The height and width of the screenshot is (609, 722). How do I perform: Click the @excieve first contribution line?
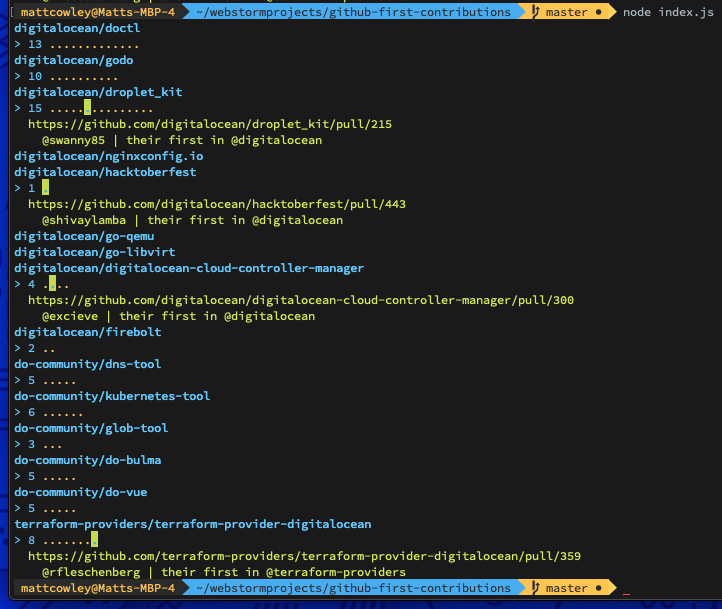pos(179,316)
